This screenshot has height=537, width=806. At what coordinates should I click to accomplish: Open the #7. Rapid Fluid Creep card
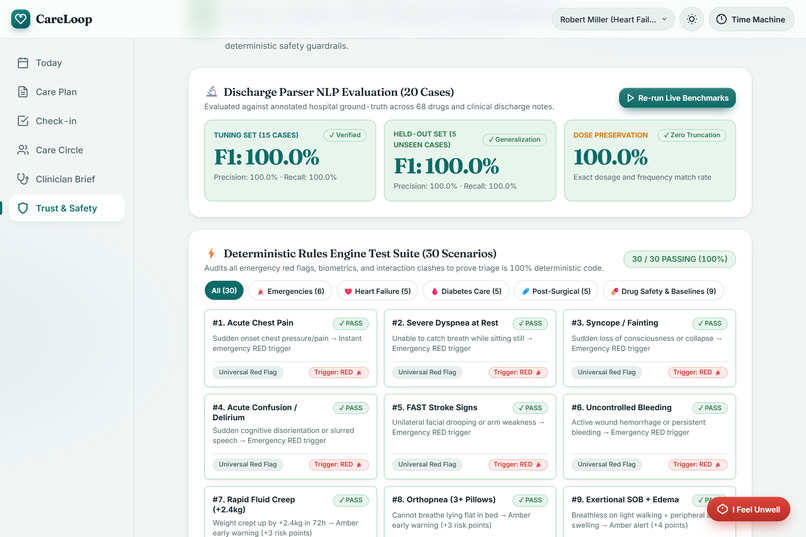tap(290, 512)
